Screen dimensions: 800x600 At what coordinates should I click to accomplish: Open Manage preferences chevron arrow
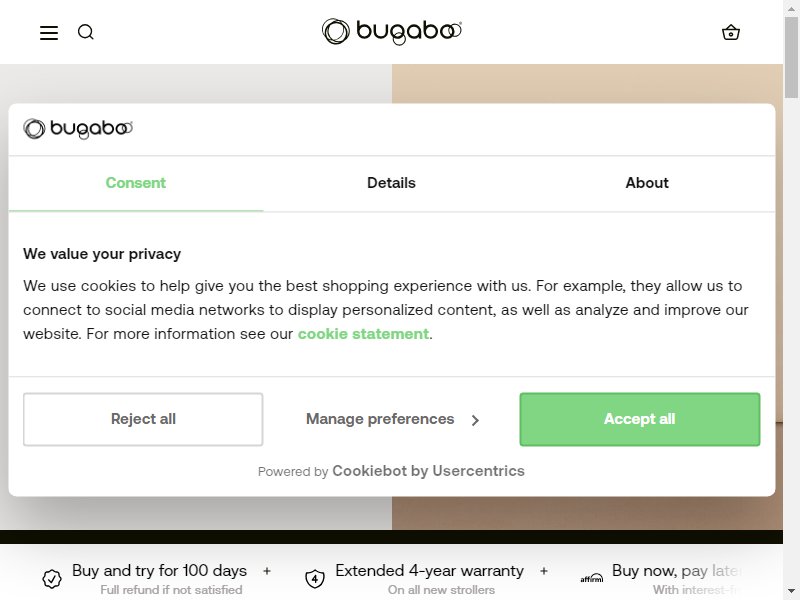click(x=476, y=420)
